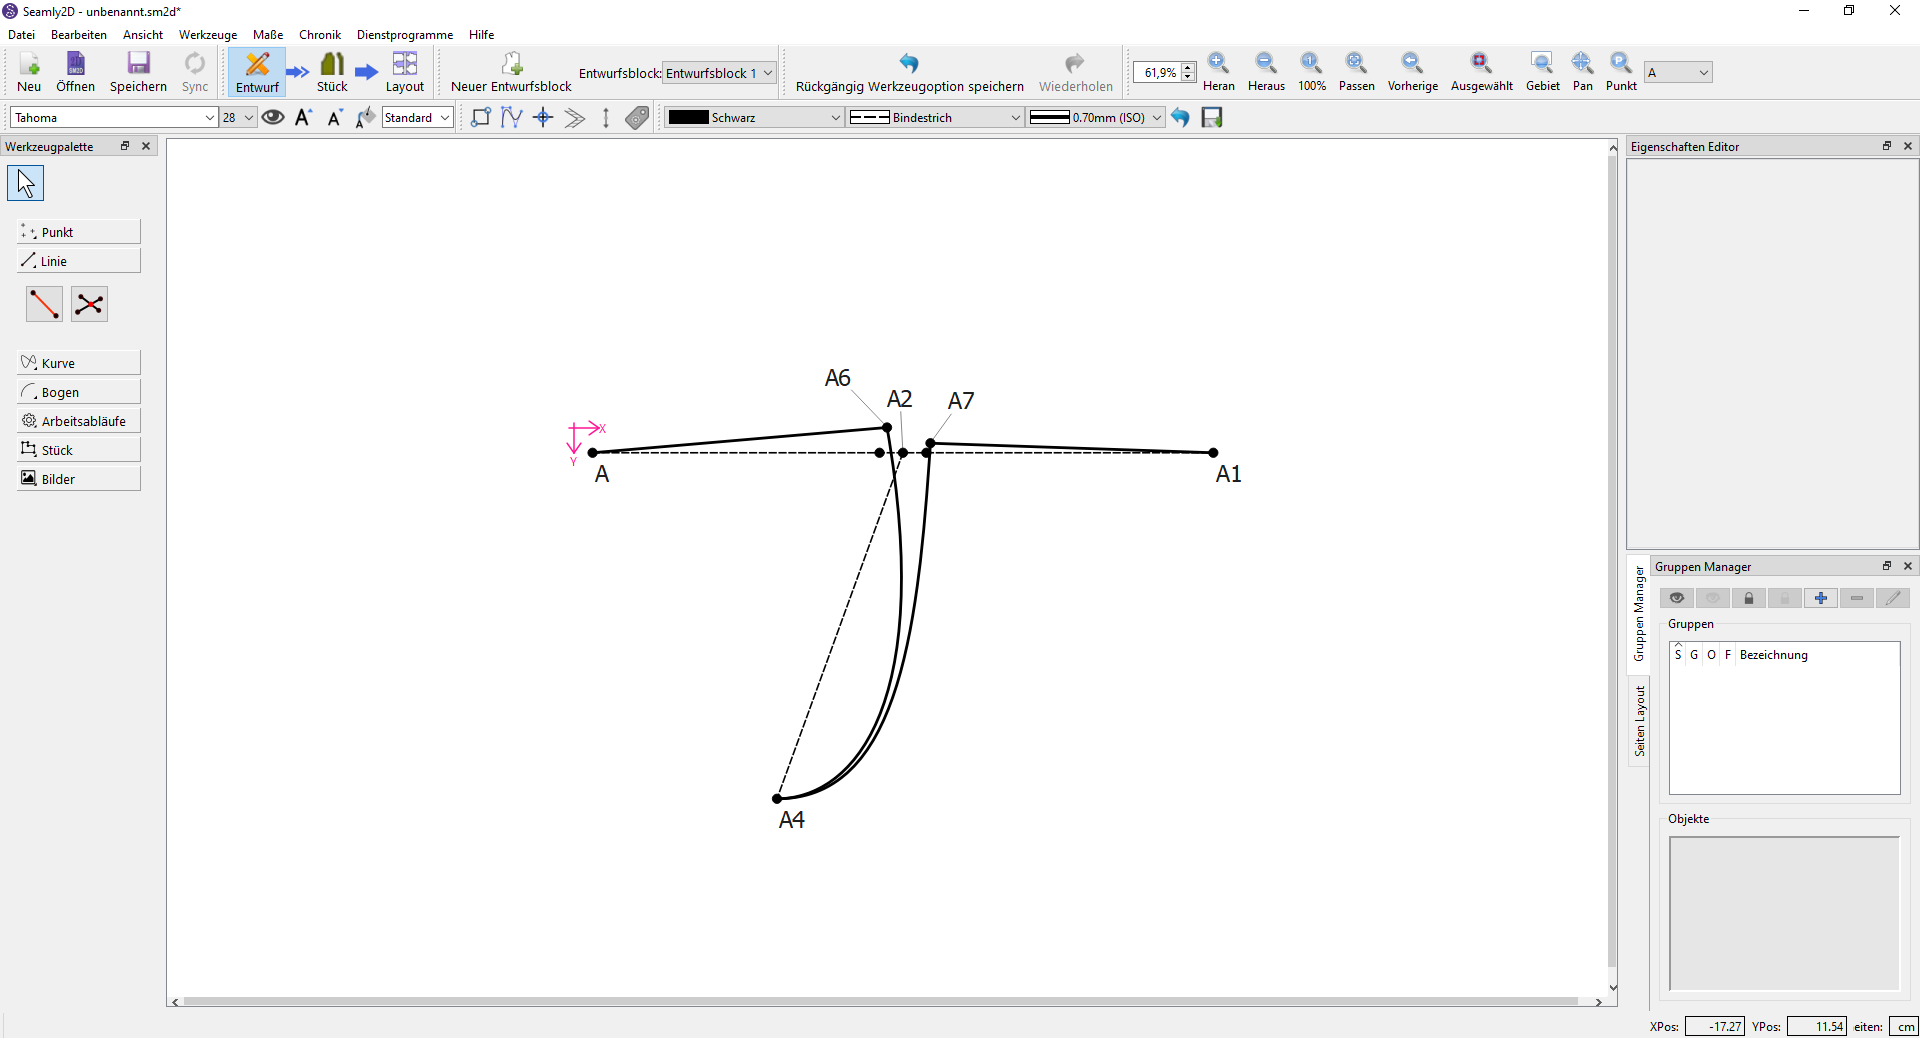Activate the Pan tool
This screenshot has height=1038, width=1920.
1582,64
